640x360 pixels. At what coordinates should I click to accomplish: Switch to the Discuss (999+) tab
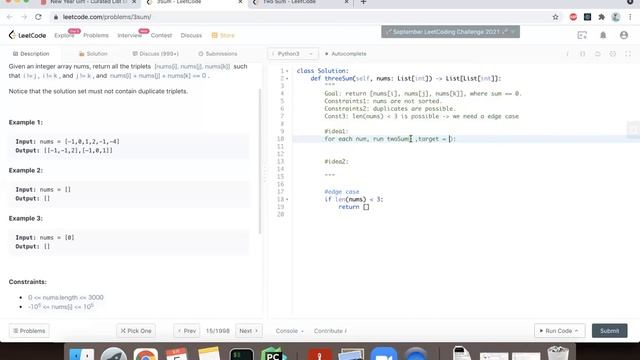click(x=156, y=54)
